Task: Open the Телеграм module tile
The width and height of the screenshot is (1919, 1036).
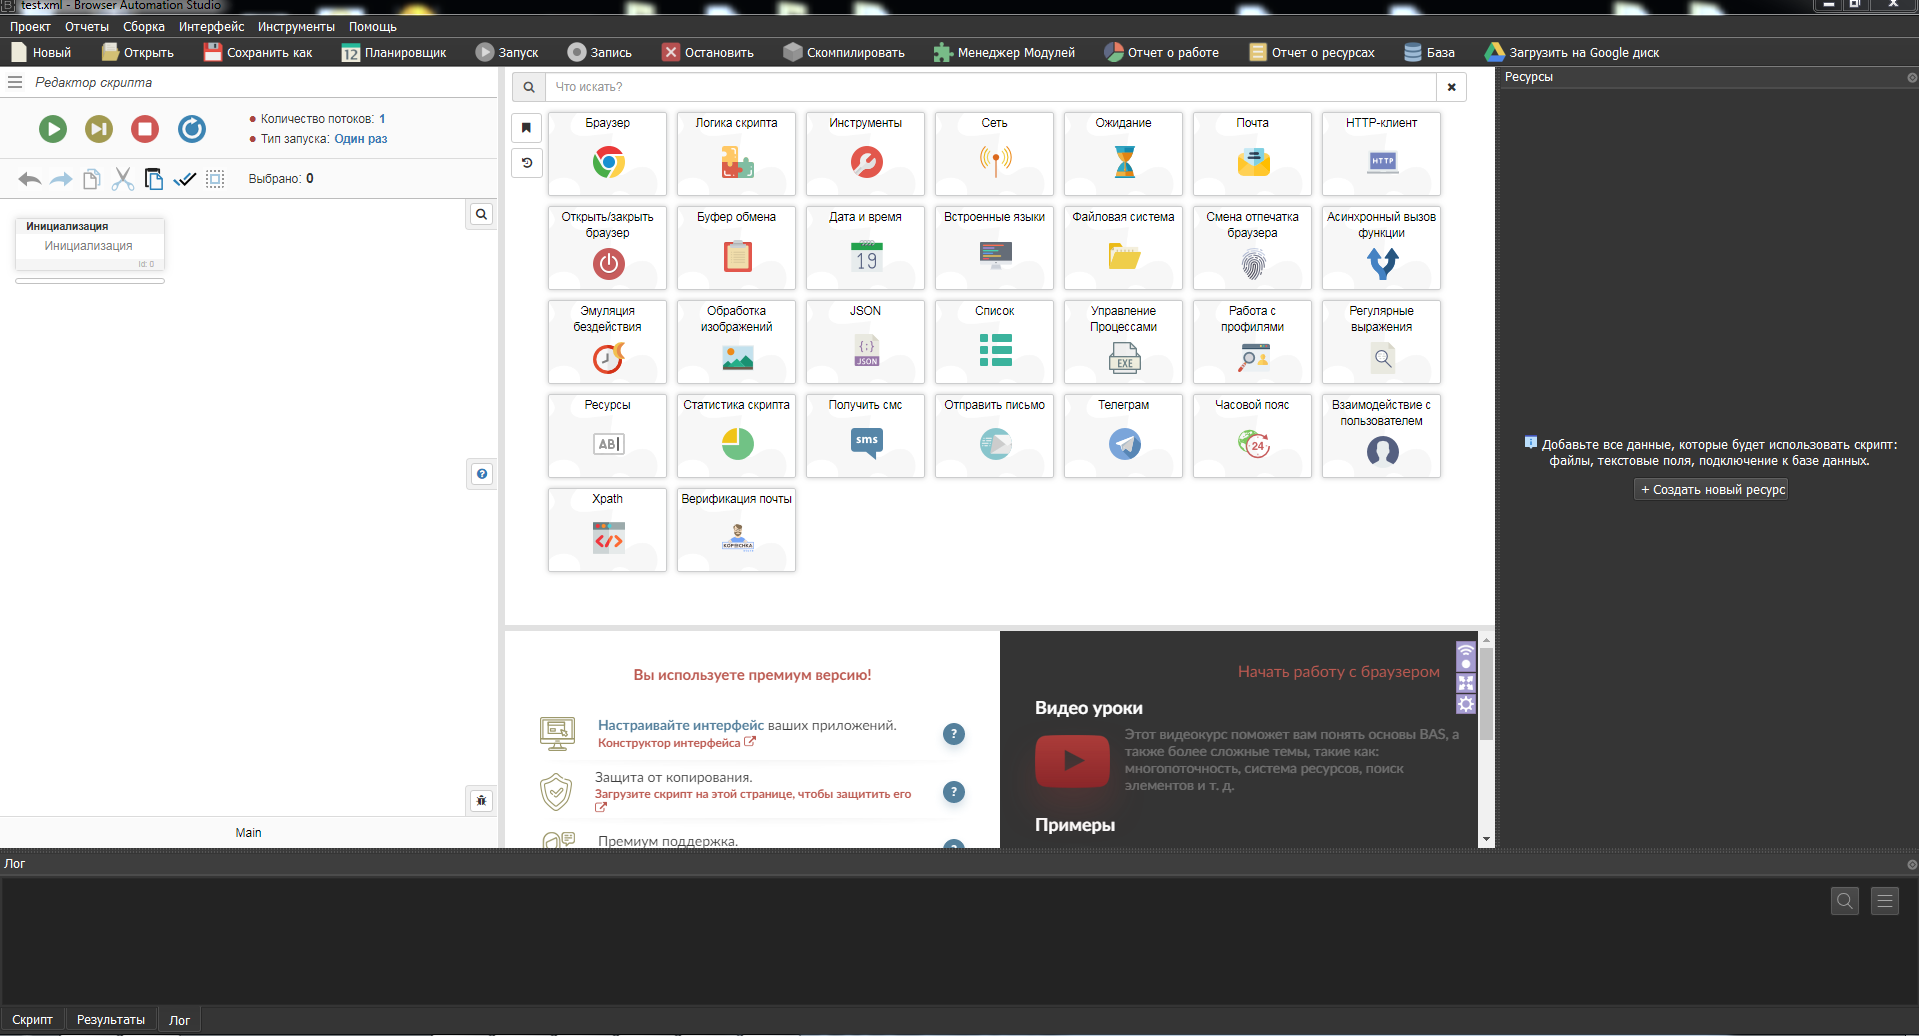Action: 1123,436
